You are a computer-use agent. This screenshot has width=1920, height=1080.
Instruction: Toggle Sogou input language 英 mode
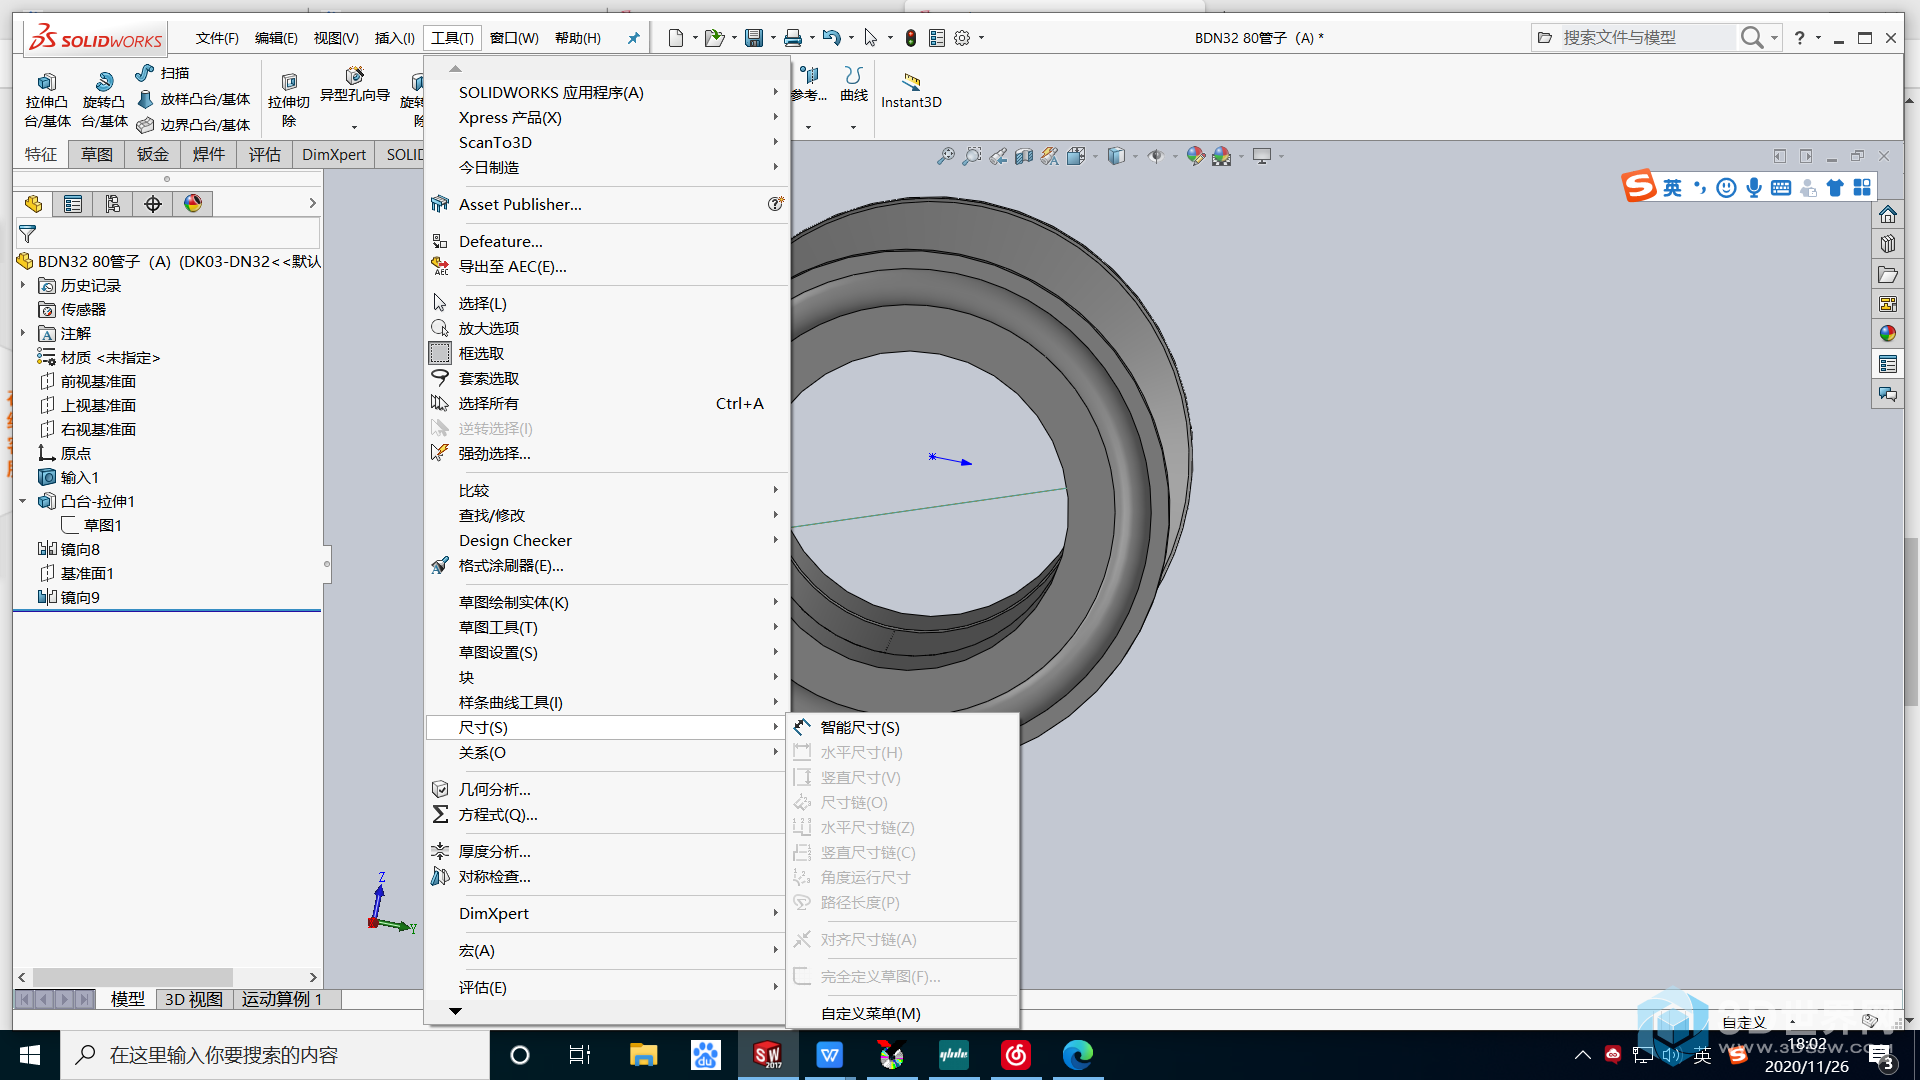1672,188
